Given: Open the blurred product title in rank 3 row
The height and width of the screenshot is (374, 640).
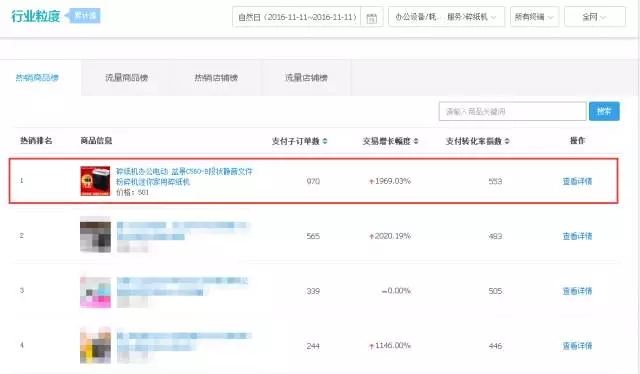Looking at the screenshot, I should pyautogui.click(x=182, y=286).
